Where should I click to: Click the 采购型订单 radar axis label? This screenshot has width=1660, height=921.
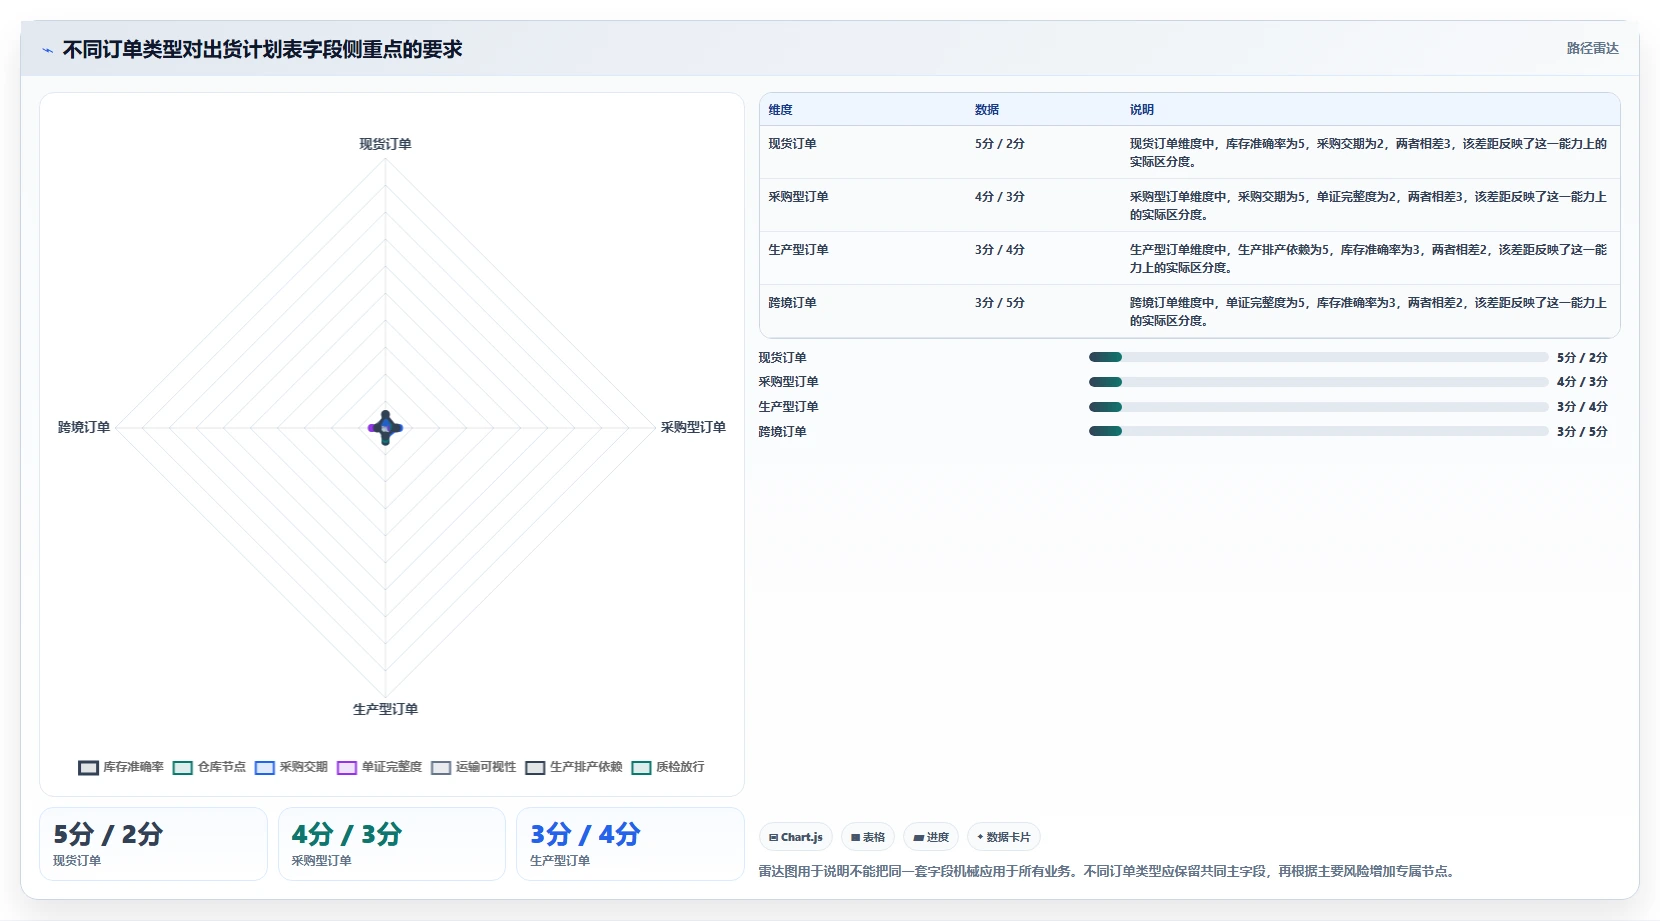pos(693,427)
